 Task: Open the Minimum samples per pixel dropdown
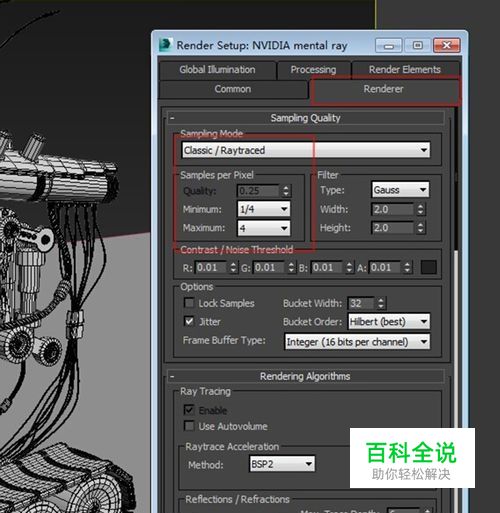point(264,209)
